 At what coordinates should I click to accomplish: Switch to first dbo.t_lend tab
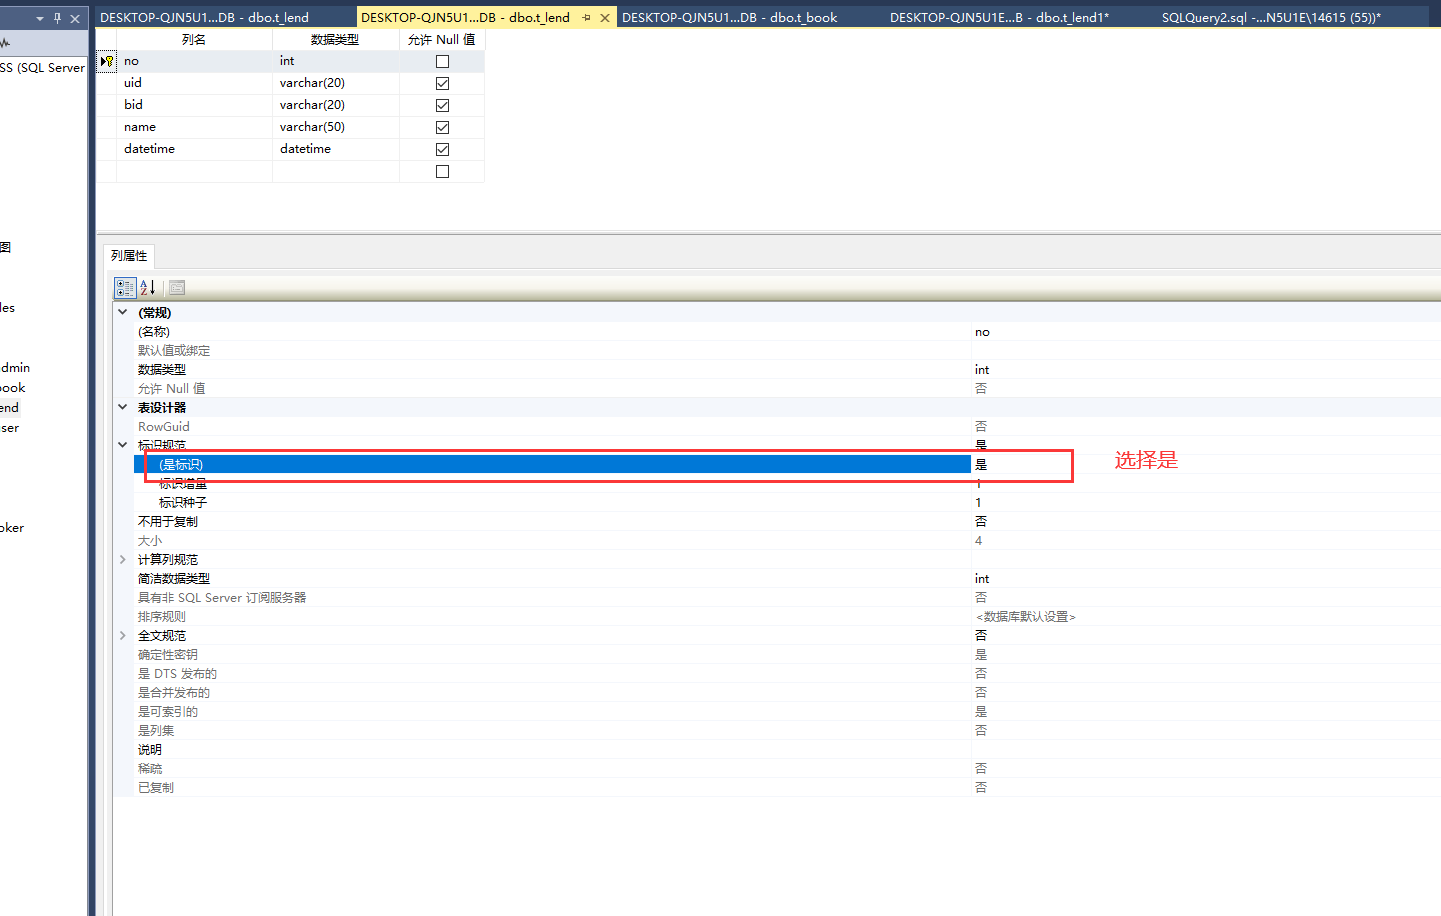pos(205,18)
